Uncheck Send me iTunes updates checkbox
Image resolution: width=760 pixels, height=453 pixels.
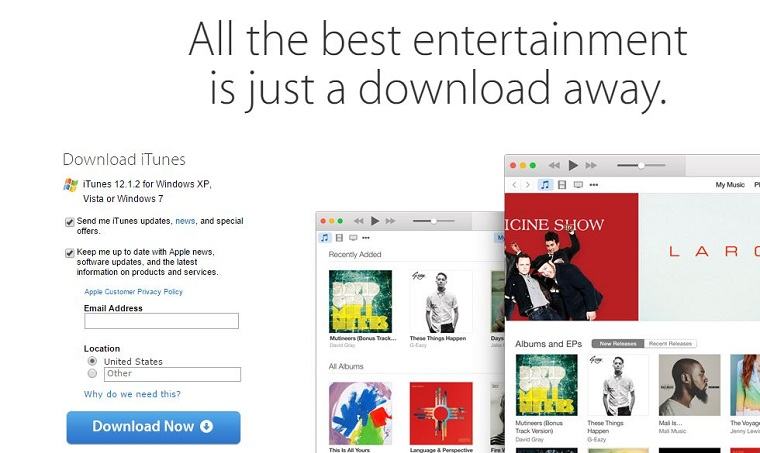click(x=70, y=222)
